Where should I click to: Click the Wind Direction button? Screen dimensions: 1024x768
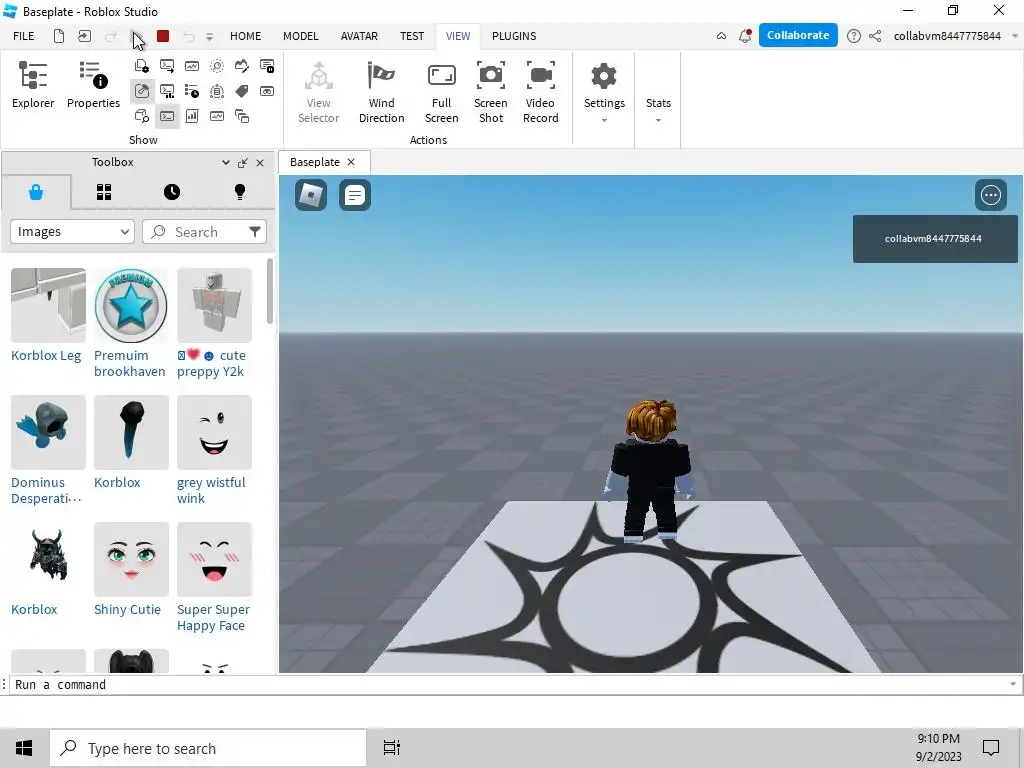(381, 93)
